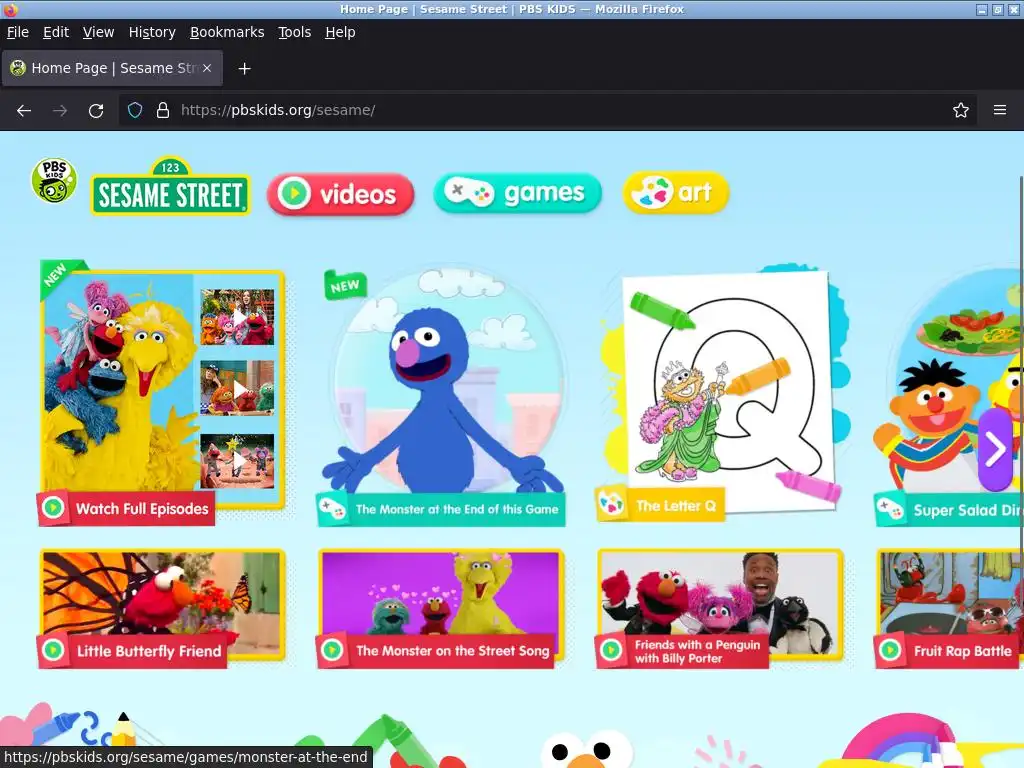Click the browser forward arrow
Viewport: 1024px width, 768px height.
tap(60, 110)
